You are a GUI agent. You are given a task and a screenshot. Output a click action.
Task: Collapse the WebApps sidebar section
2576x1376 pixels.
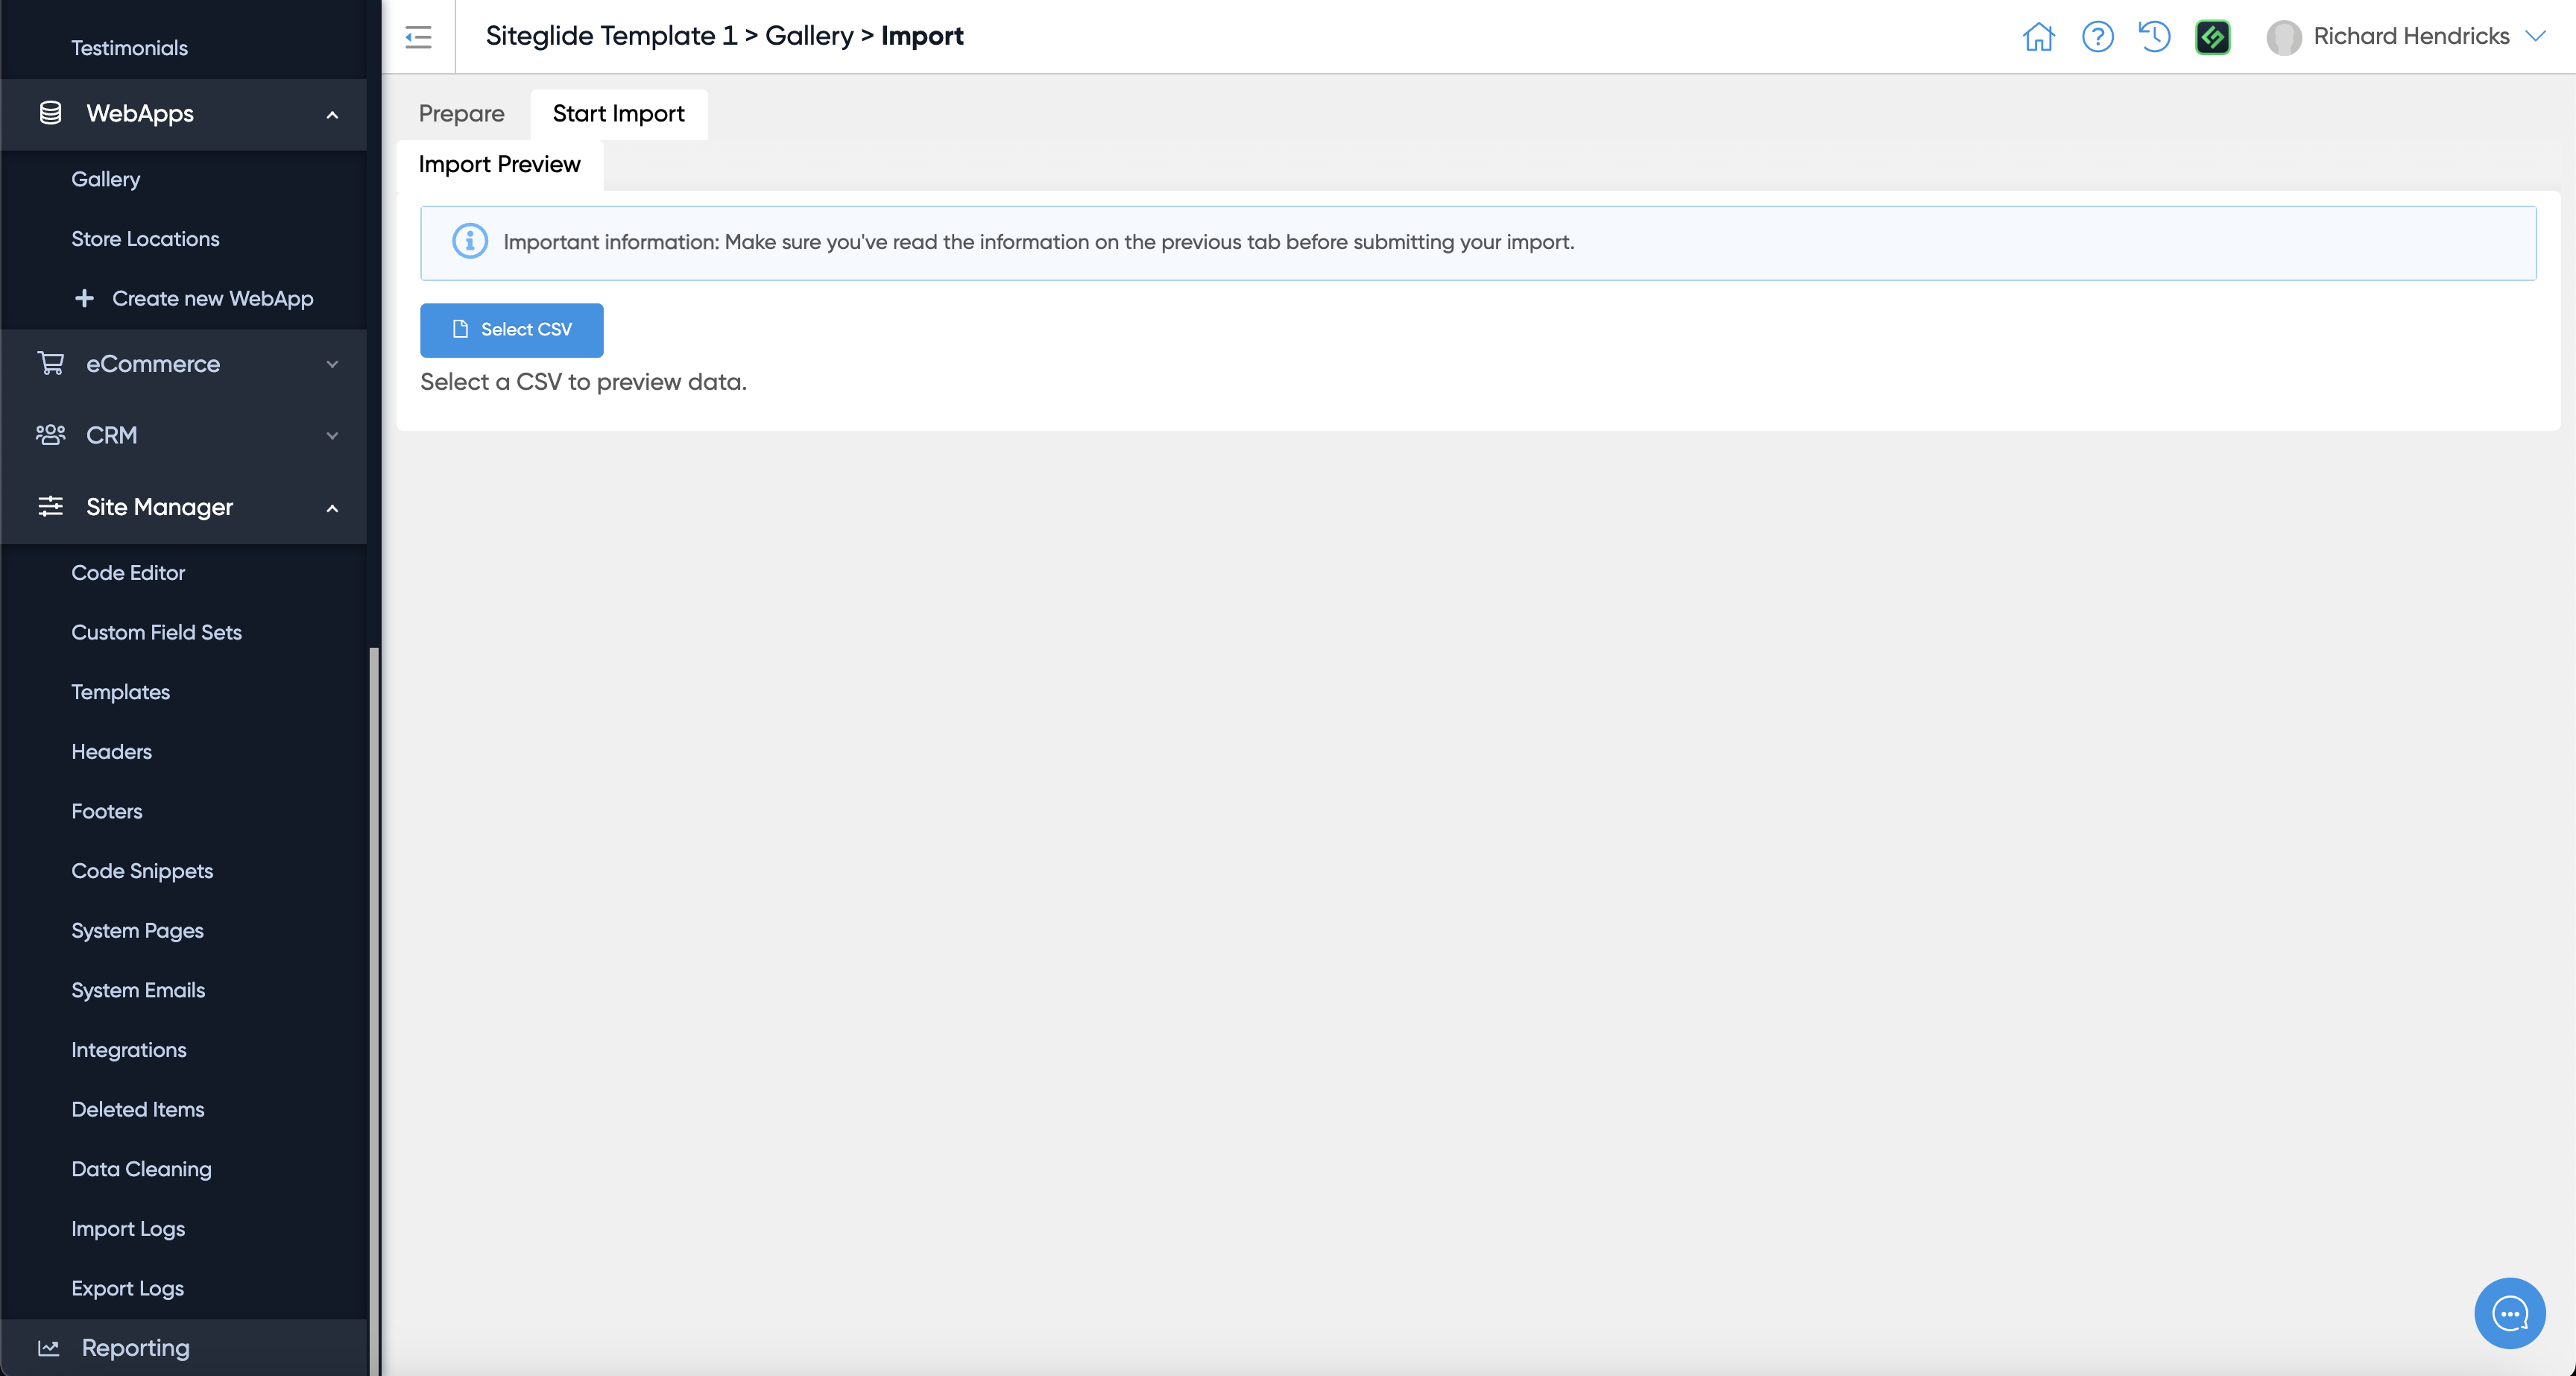pyautogui.click(x=332, y=115)
